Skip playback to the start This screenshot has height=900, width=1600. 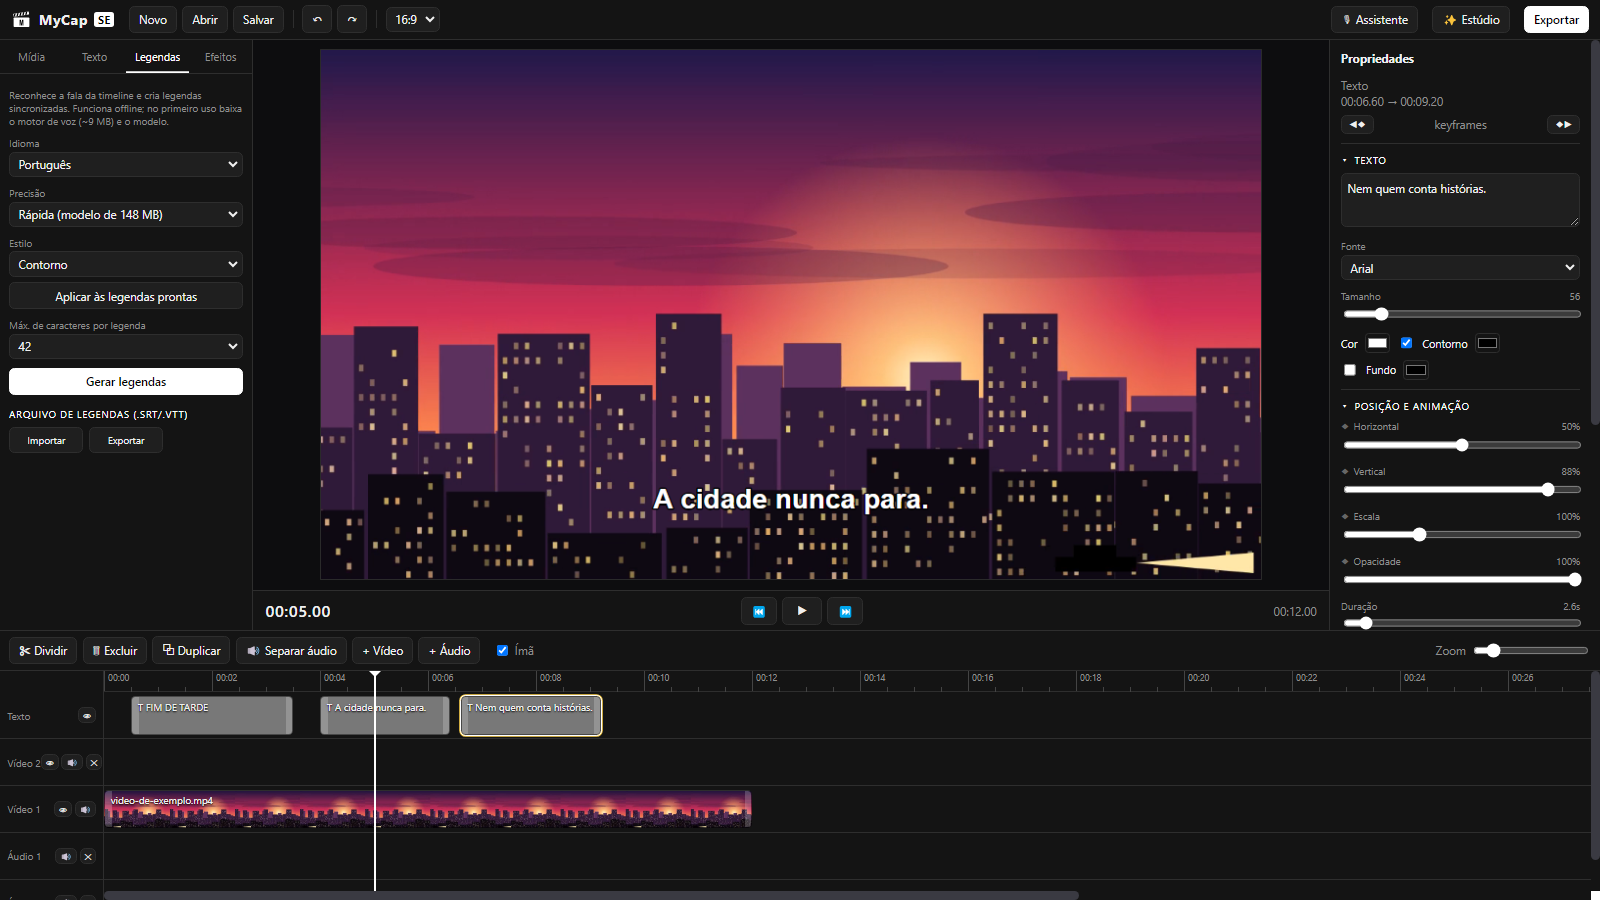[759, 611]
